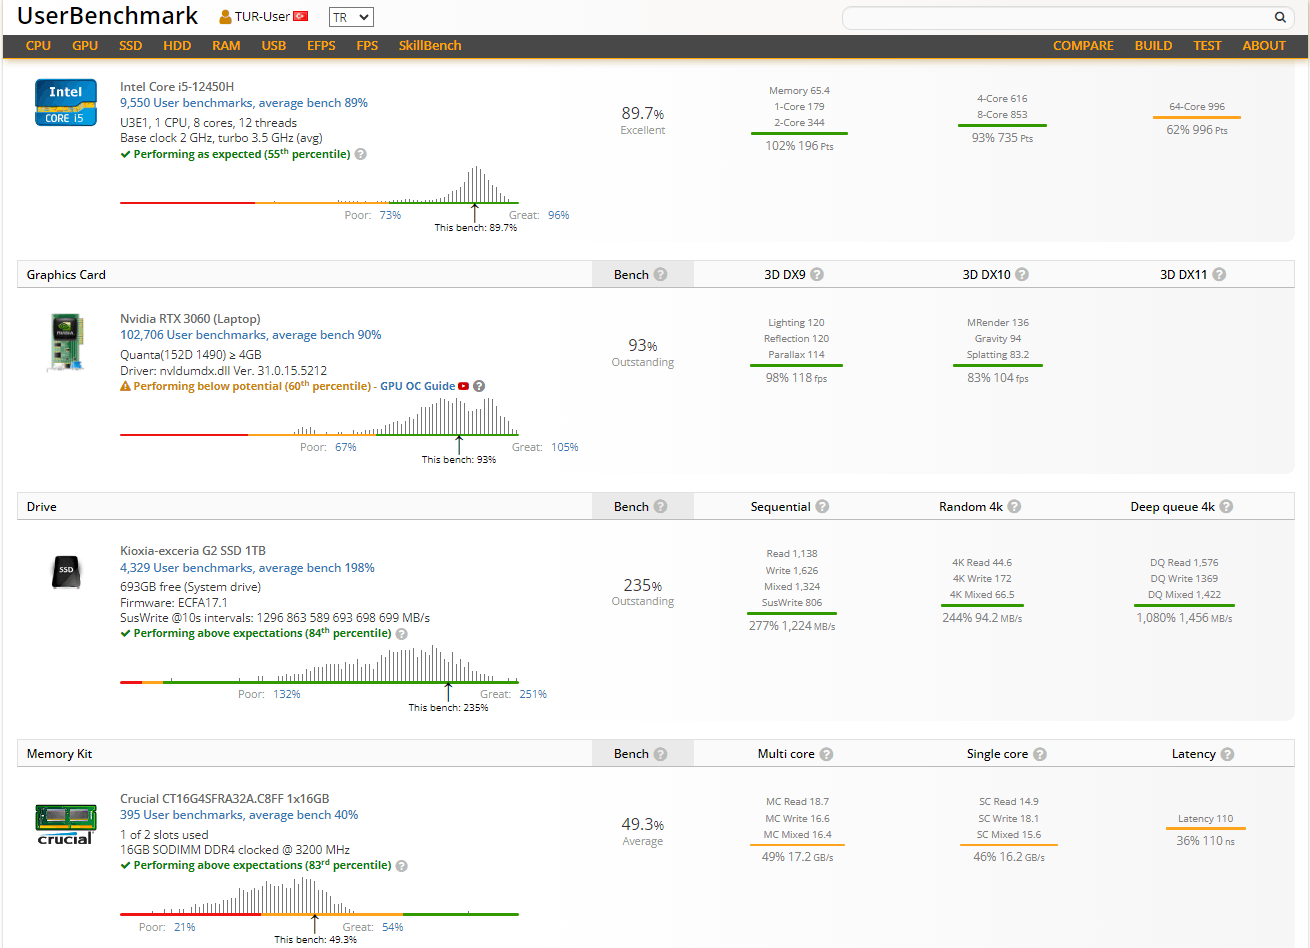Viewport: 1310px width, 948px height.
Task: Click the Turkish flag icon
Action: (x=301, y=16)
